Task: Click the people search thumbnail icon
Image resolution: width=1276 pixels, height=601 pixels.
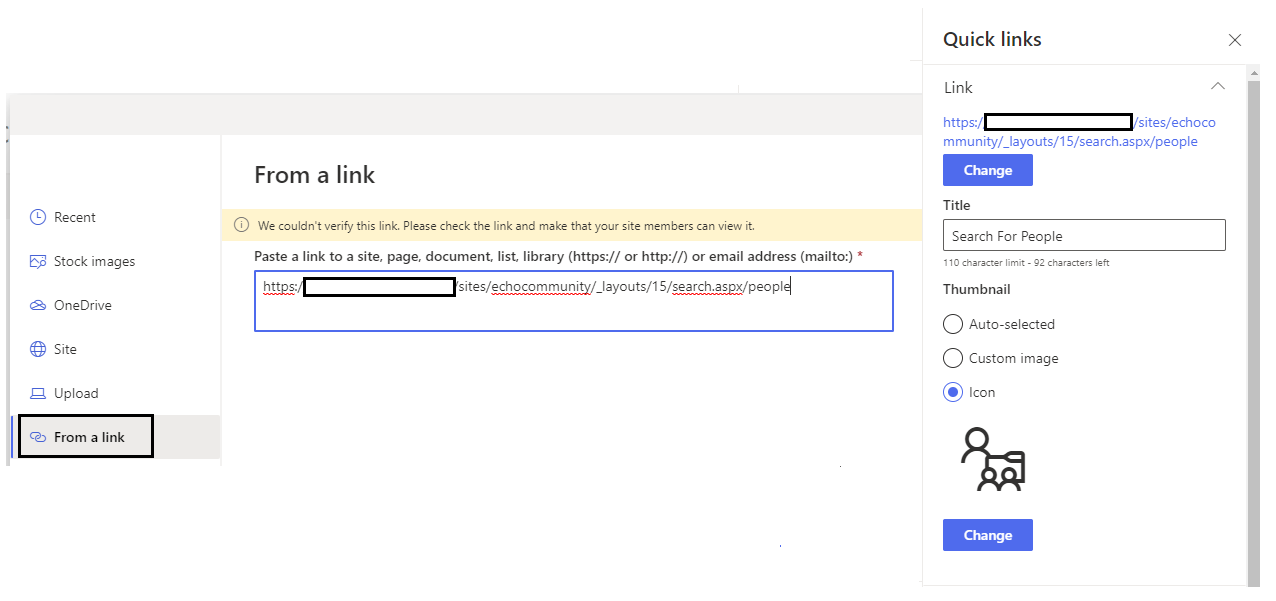Action: [x=991, y=460]
